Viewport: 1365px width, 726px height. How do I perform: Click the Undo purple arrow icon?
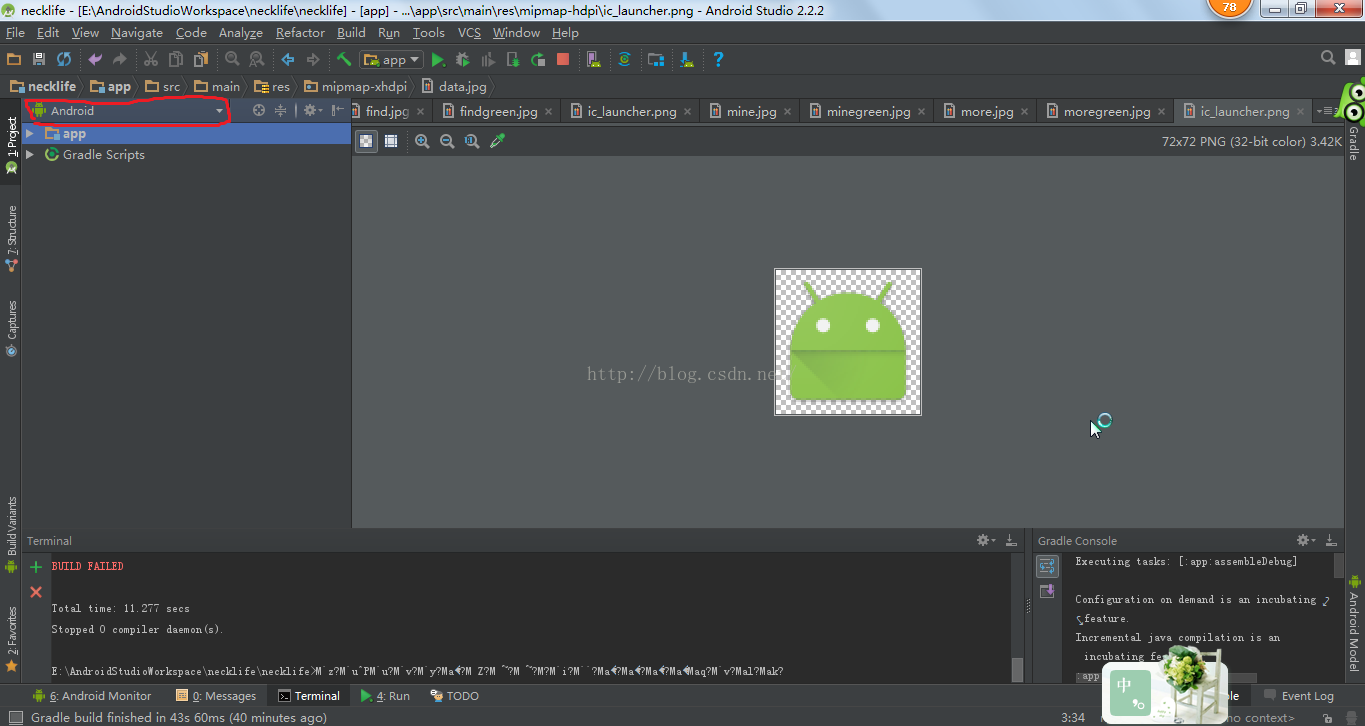(x=95, y=59)
